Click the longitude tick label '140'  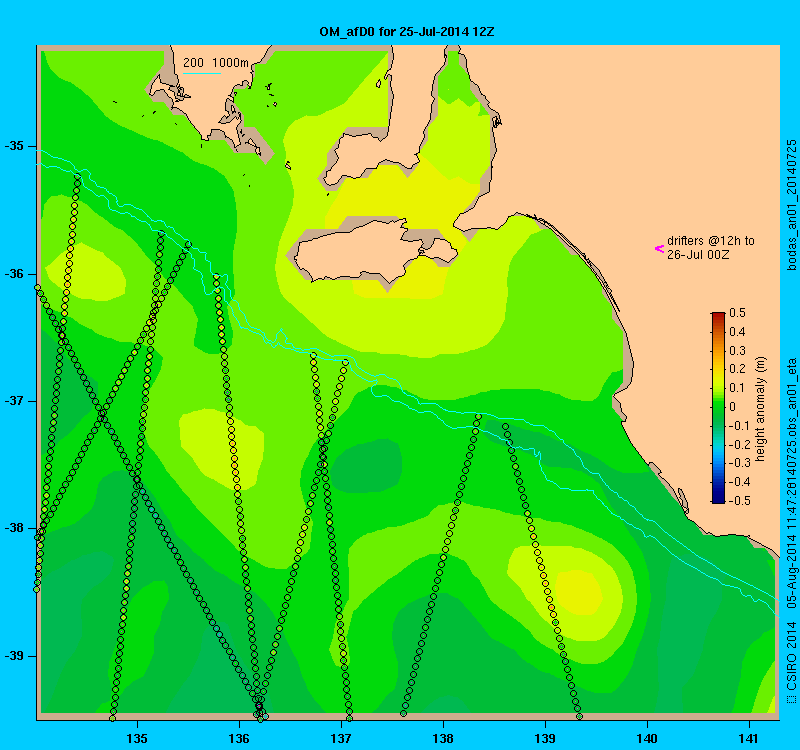tap(647, 738)
